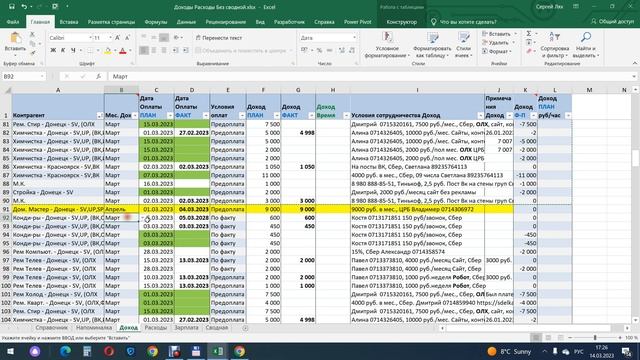Click the Cut scissors icon

(x=32, y=35)
